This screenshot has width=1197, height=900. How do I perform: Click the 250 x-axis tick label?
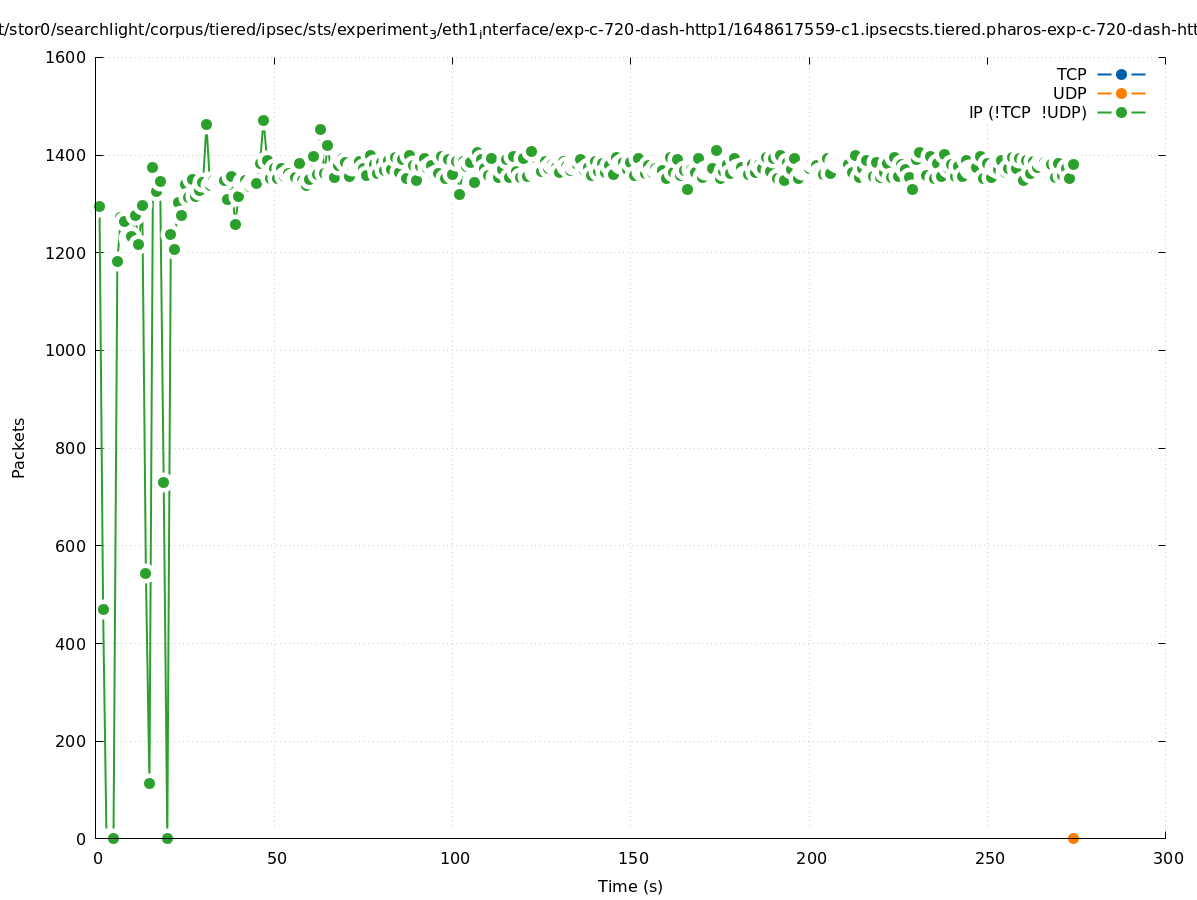(988, 858)
